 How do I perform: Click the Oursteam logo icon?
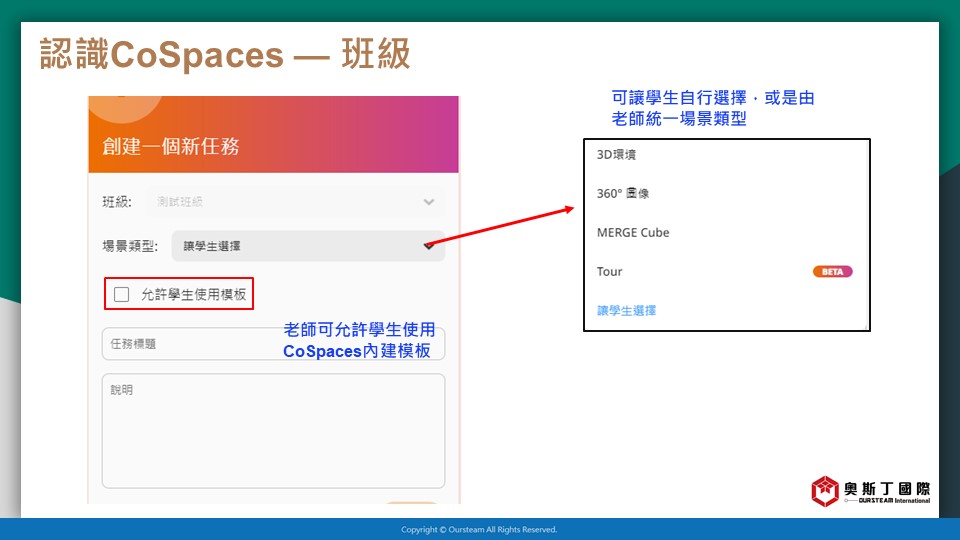825,491
